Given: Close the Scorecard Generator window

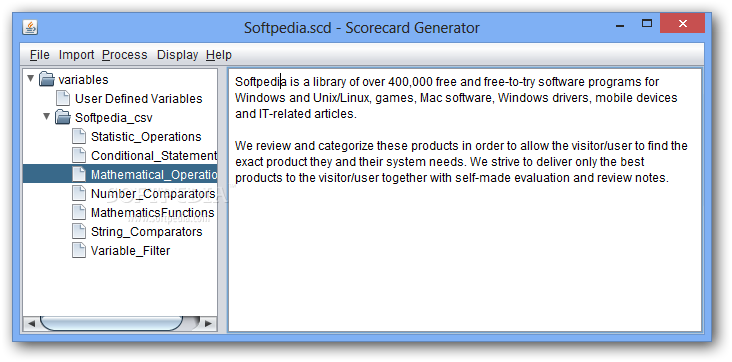Looking at the screenshot, I should (x=683, y=24).
